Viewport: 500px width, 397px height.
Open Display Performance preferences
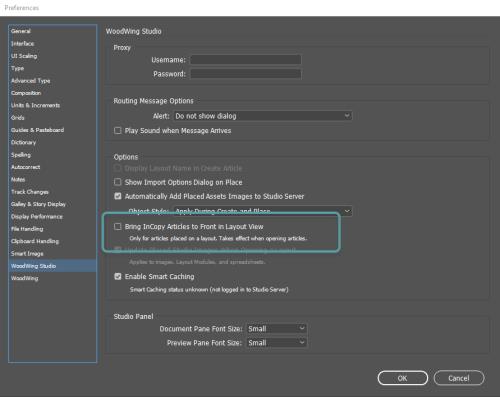coord(37,216)
